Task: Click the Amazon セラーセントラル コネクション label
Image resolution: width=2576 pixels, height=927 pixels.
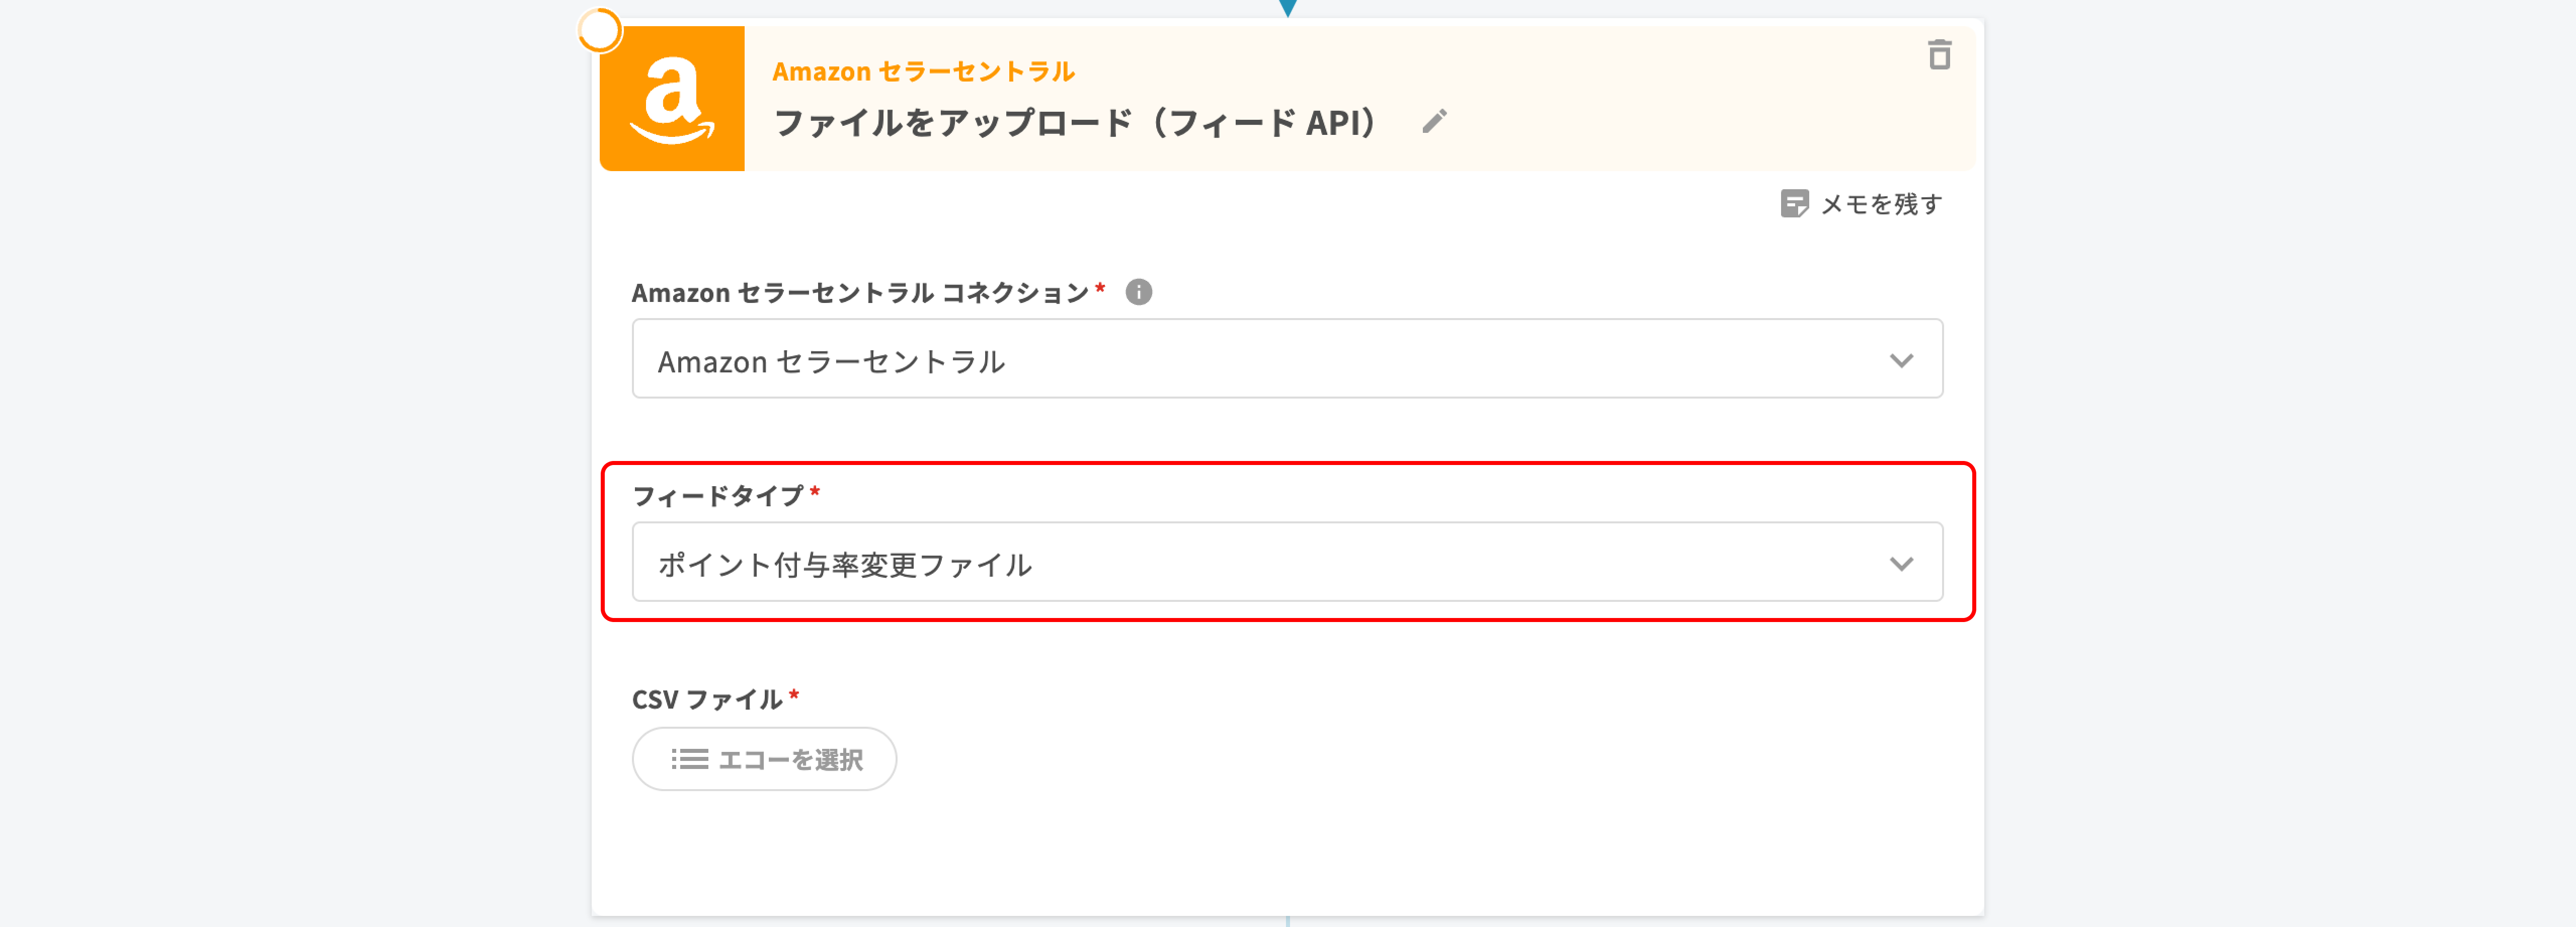Action: coord(860,293)
